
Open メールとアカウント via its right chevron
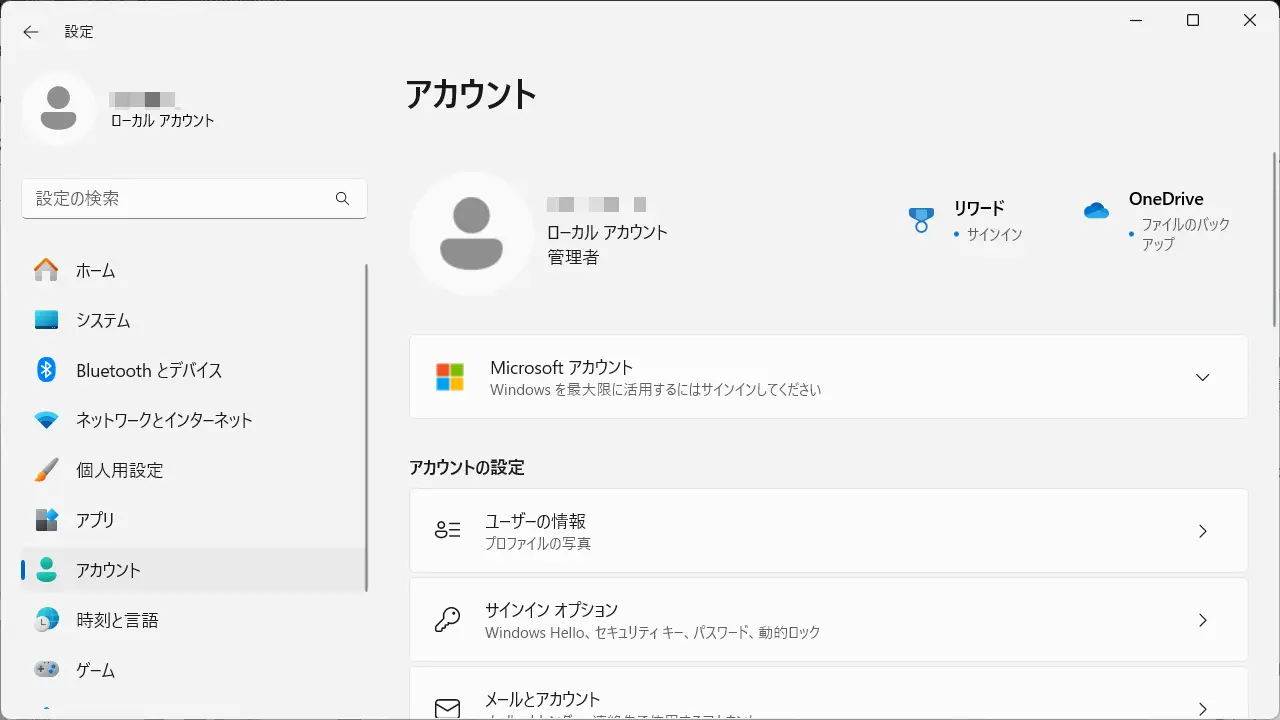pyautogui.click(x=1203, y=708)
